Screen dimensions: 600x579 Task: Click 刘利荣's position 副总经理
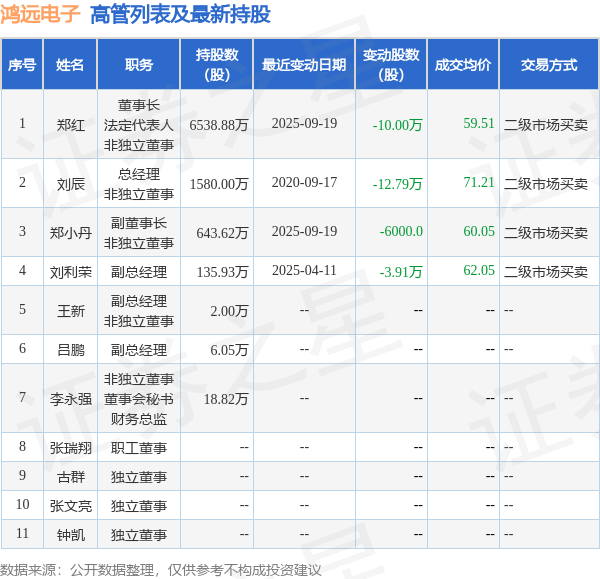coord(139,272)
